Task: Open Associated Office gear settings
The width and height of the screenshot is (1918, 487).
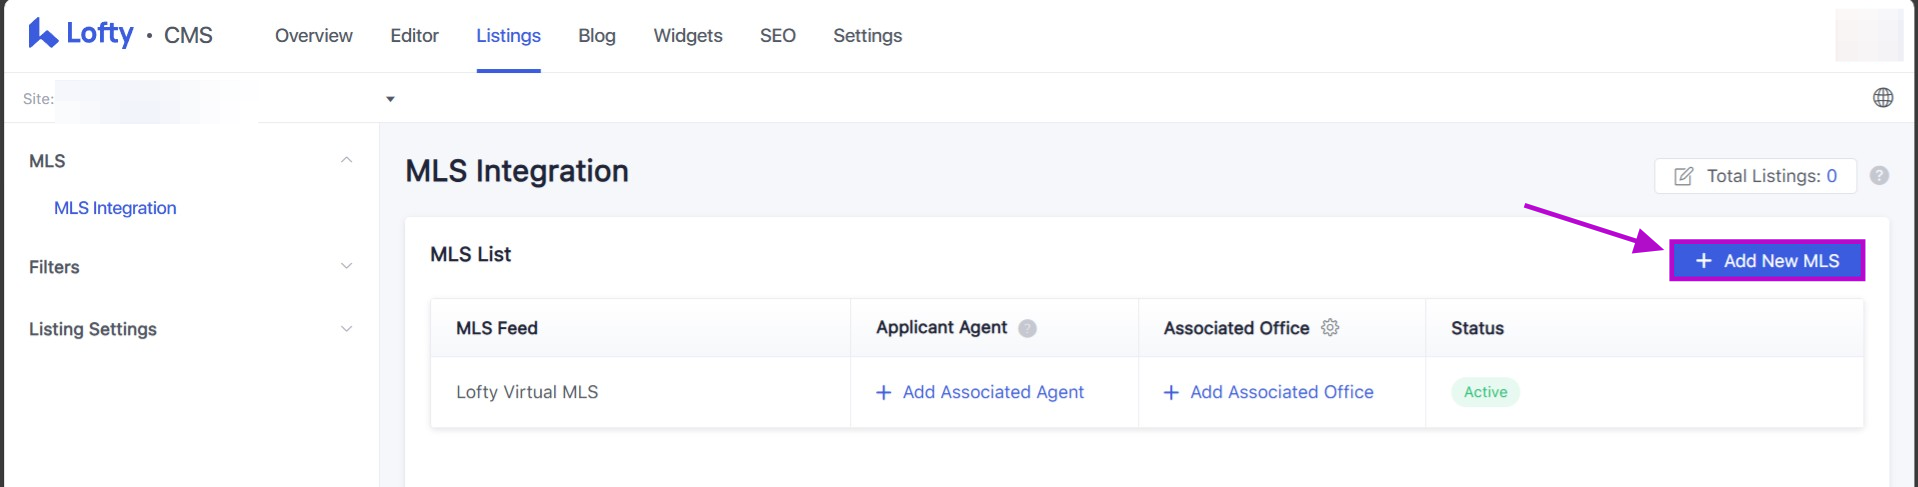Action: [x=1330, y=327]
